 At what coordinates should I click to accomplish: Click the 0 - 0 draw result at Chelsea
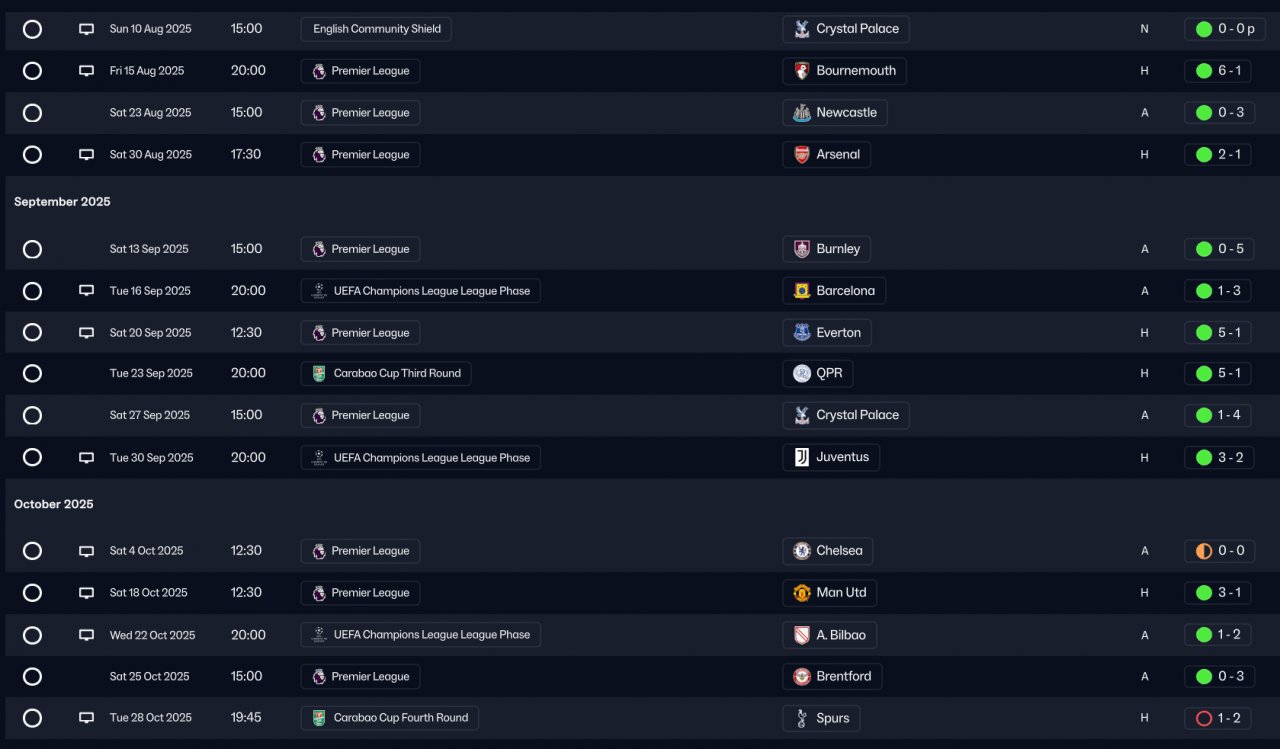1217,551
